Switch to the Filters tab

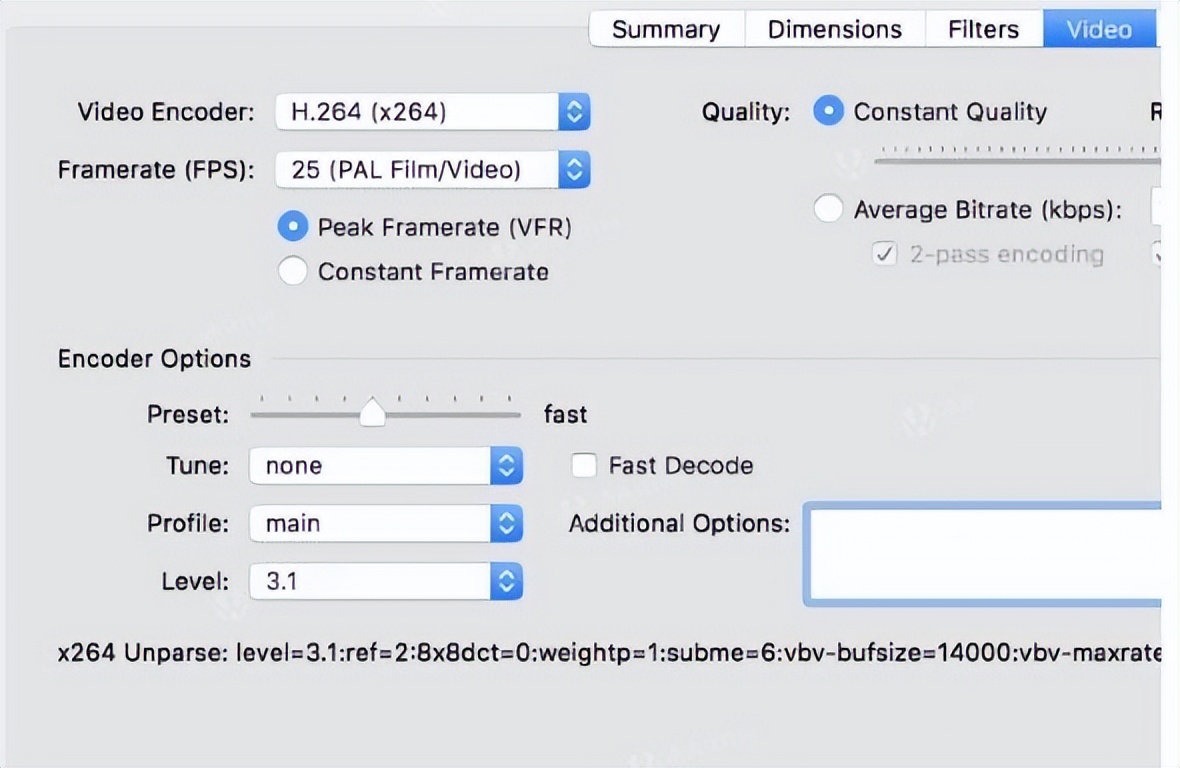coord(982,29)
